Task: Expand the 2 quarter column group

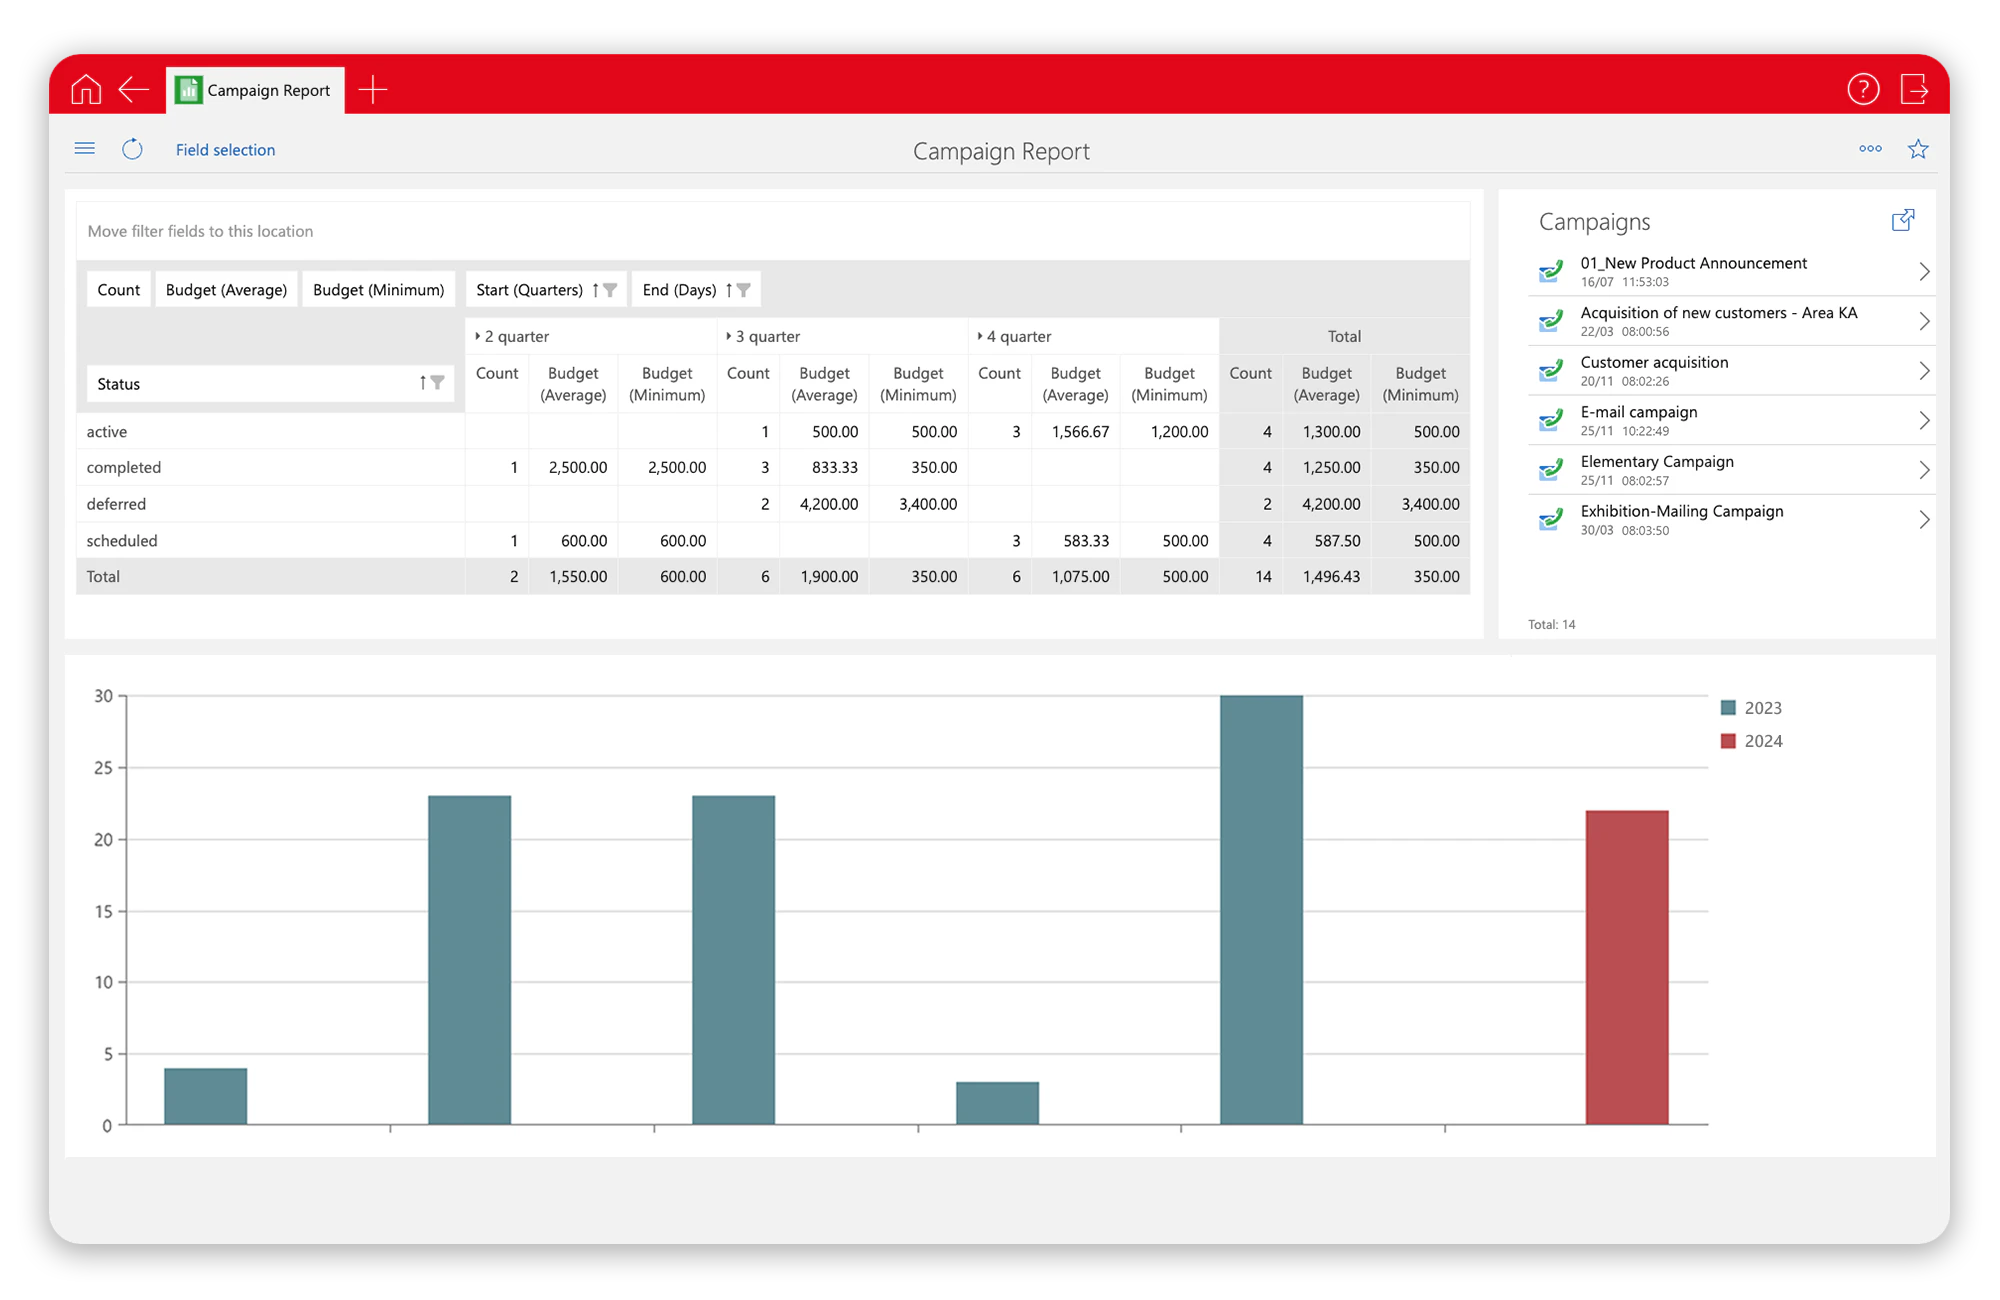Action: [478, 337]
